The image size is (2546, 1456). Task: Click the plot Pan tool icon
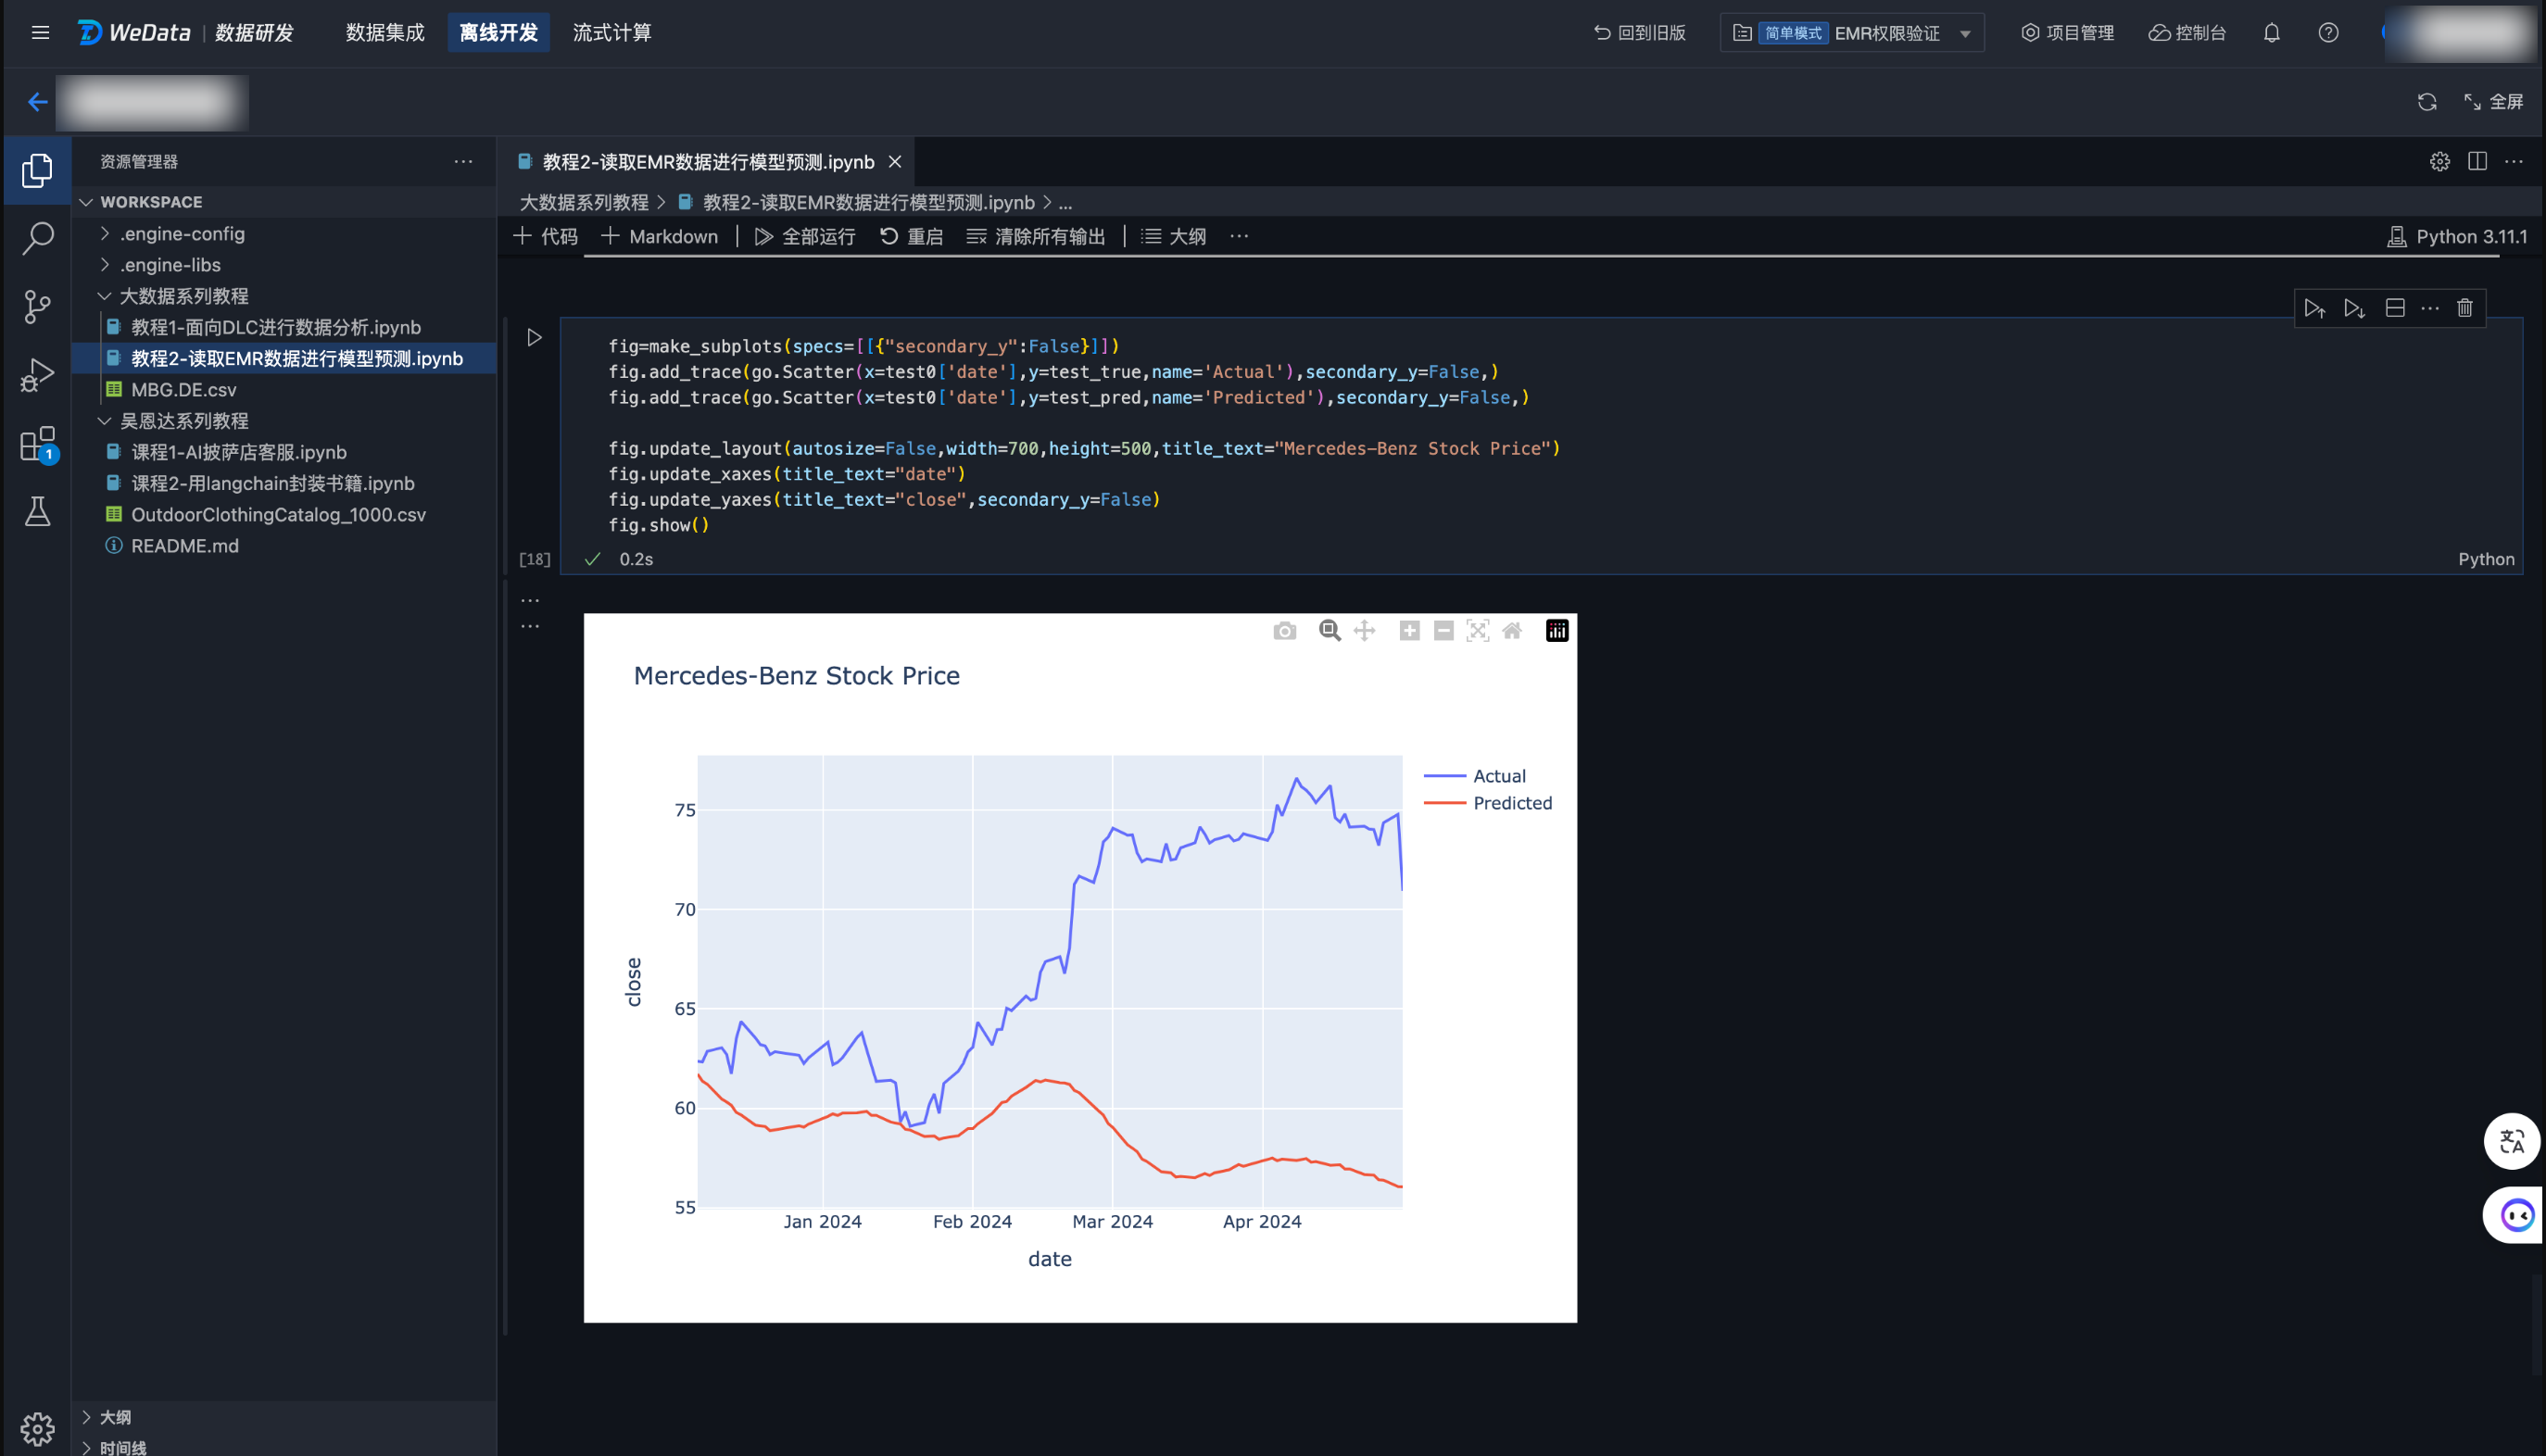[x=1364, y=631]
